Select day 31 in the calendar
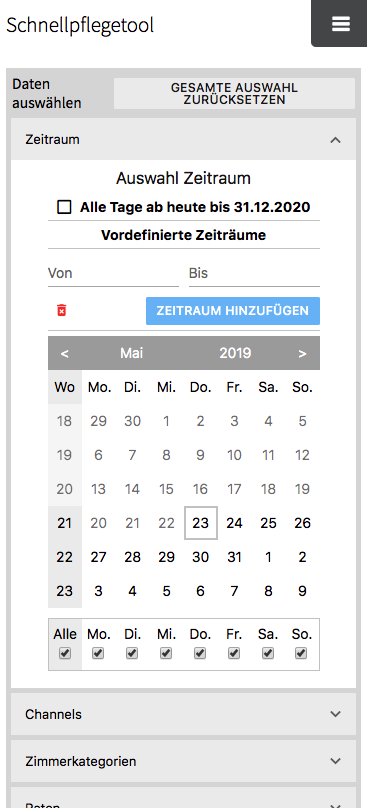This screenshot has height=808, width=367. pyautogui.click(x=234, y=557)
